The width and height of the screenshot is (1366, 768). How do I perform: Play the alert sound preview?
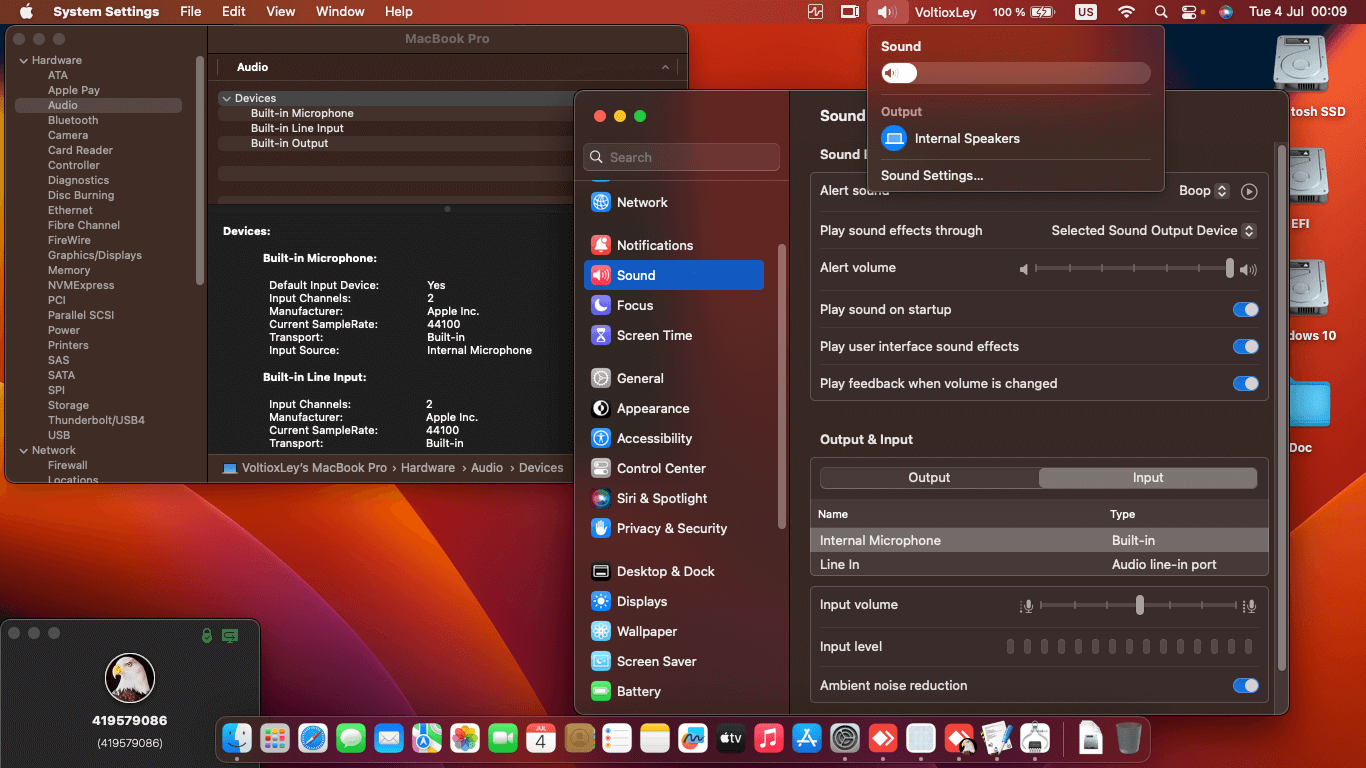coord(1248,191)
